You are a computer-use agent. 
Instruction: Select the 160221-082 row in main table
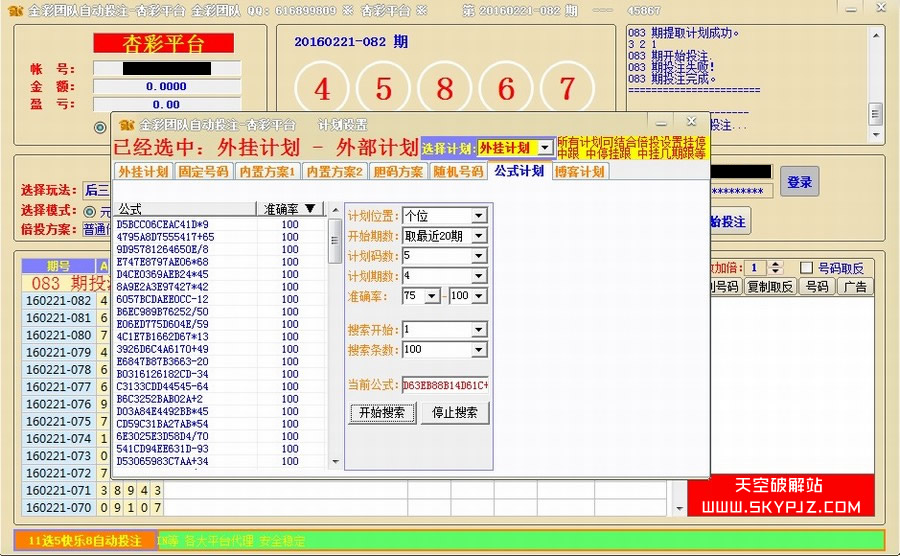coord(66,301)
